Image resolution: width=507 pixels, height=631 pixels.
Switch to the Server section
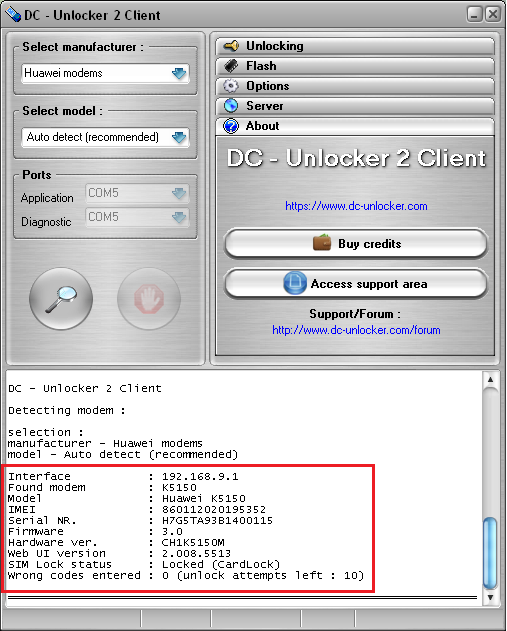tap(355, 106)
